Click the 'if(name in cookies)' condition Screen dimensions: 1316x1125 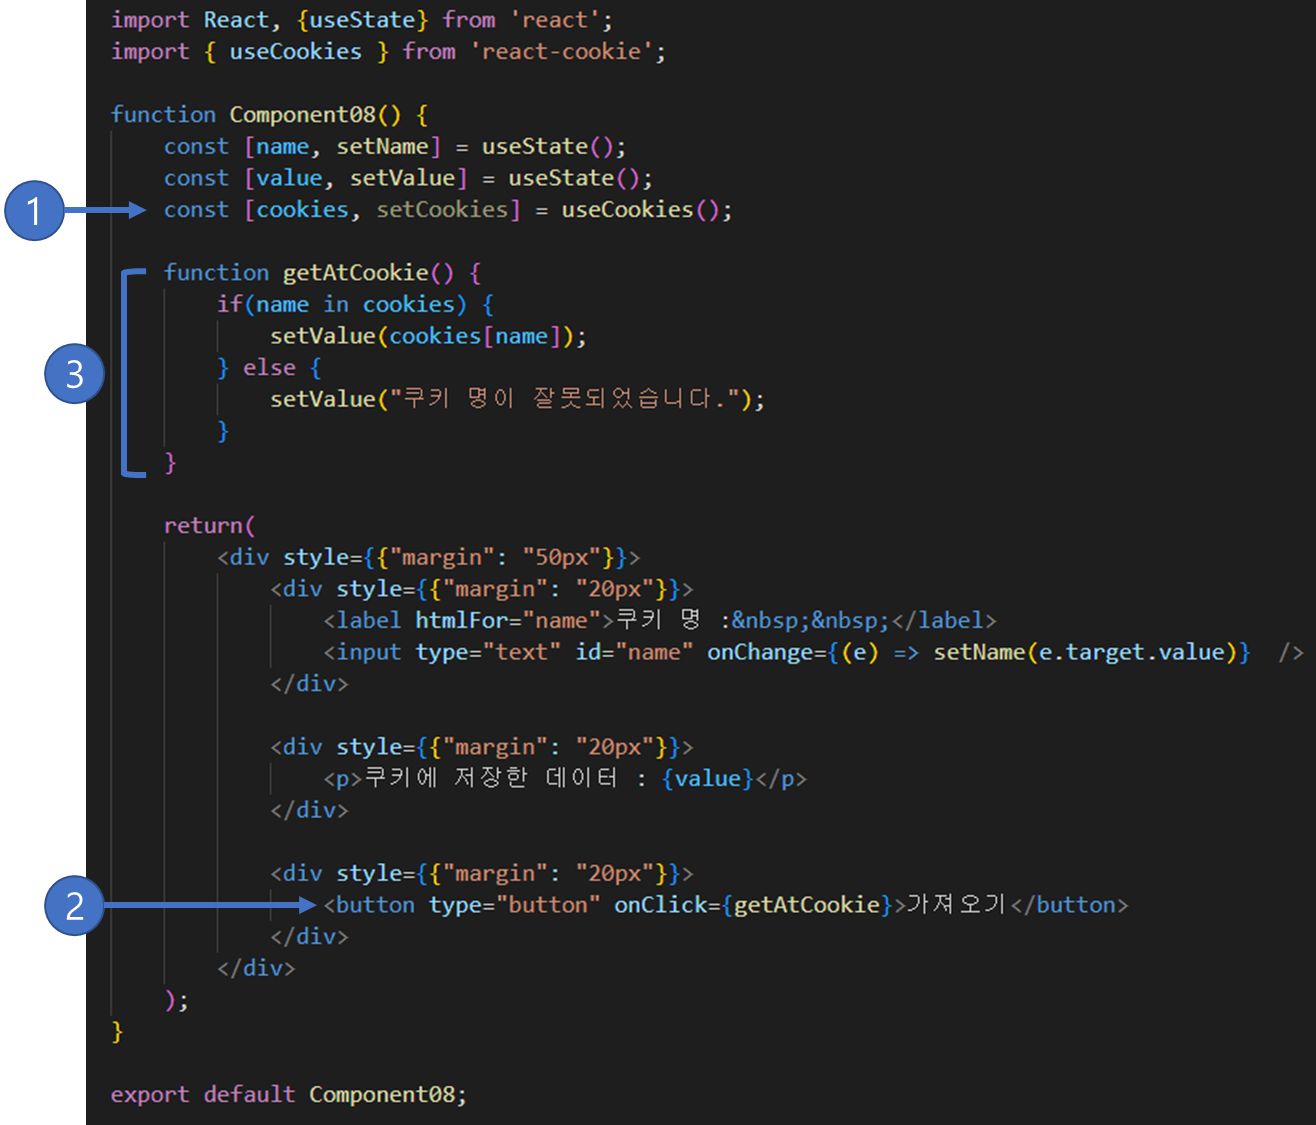[x=342, y=305]
